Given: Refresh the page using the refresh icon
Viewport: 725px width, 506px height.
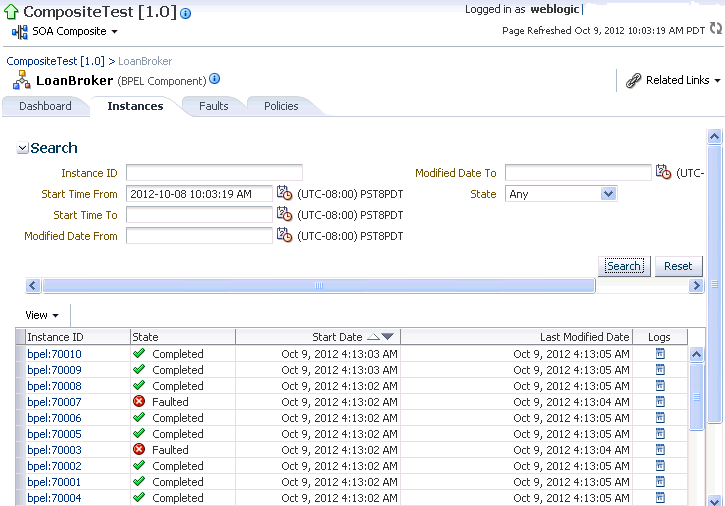Looking at the screenshot, I should point(715,29).
